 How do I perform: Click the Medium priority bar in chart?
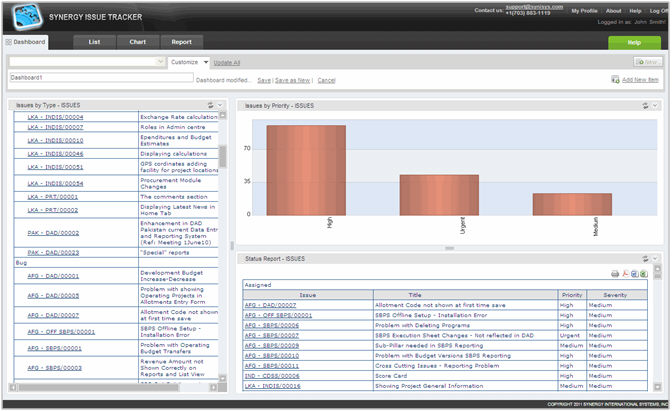[572, 204]
